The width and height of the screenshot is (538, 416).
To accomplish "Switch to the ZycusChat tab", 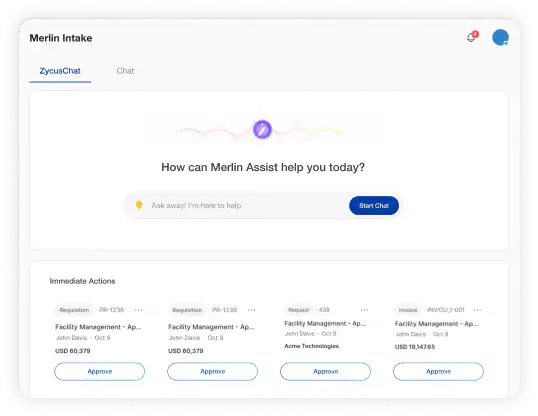I will (60, 71).
